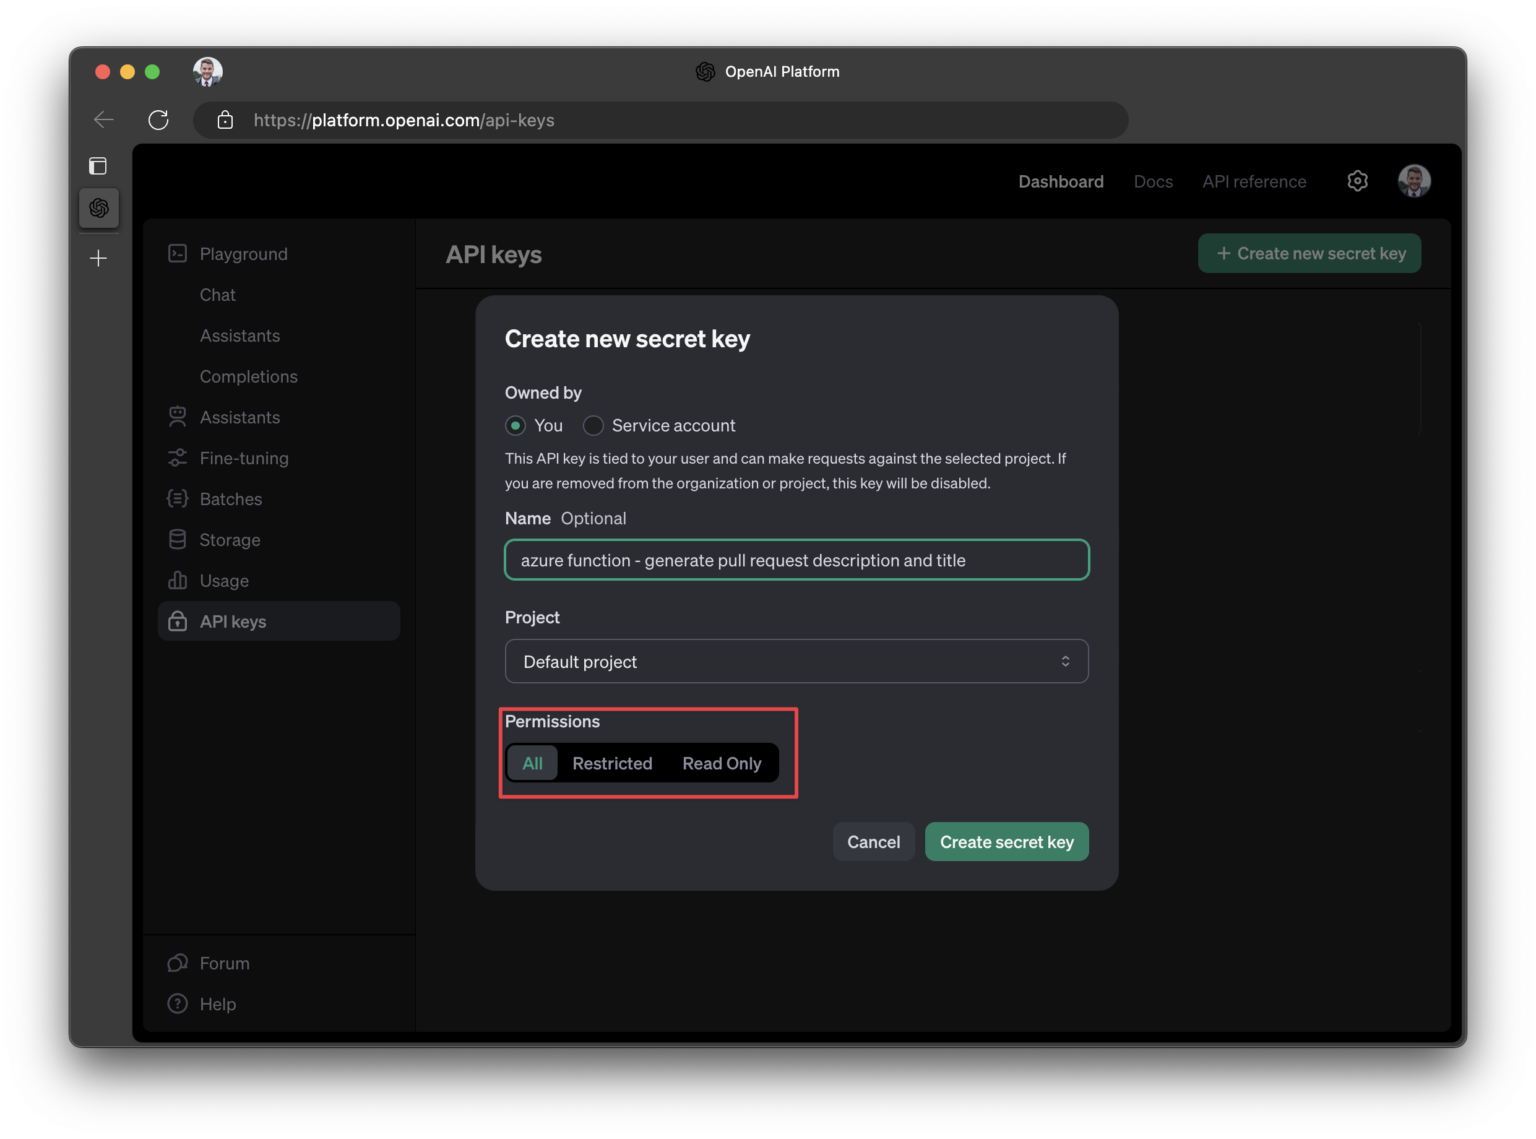This screenshot has width=1536, height=1139.
Task: Open settings gear in top header
Action: (1357, 181)
